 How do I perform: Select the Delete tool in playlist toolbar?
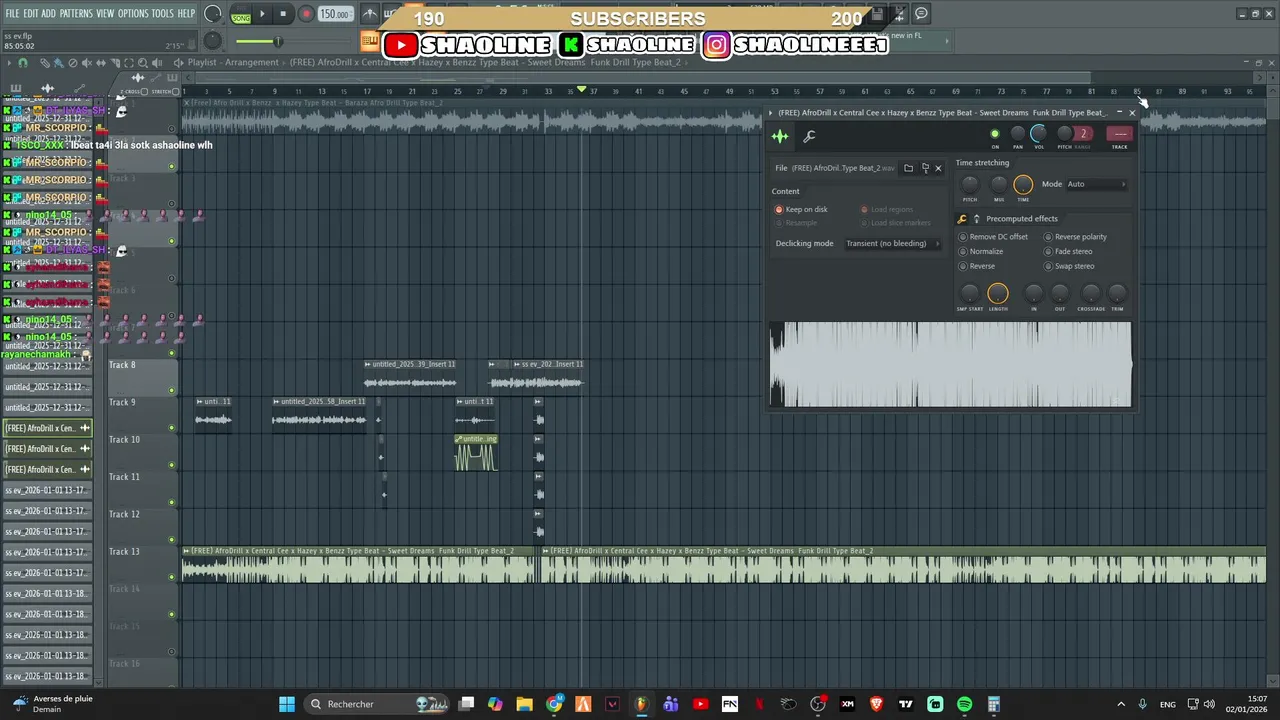pyautogui.click(x=73, y=63)
